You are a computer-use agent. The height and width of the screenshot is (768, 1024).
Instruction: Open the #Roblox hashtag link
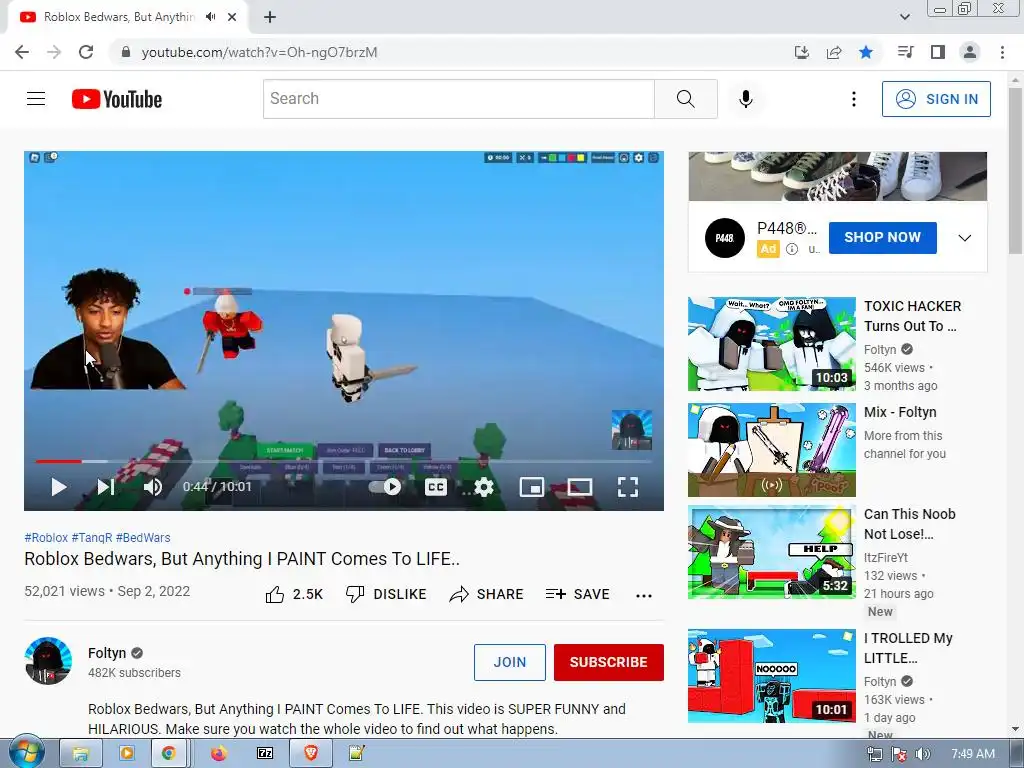tap(46, 537)
